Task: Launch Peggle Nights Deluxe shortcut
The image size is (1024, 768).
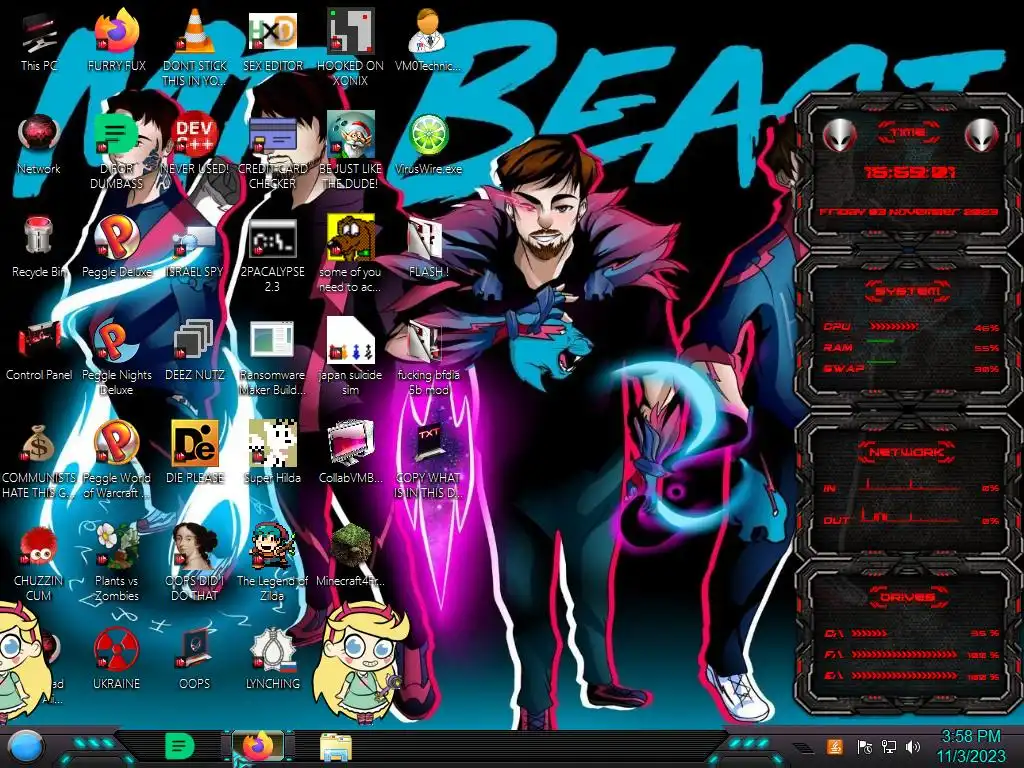Action: tap(117, 358)
